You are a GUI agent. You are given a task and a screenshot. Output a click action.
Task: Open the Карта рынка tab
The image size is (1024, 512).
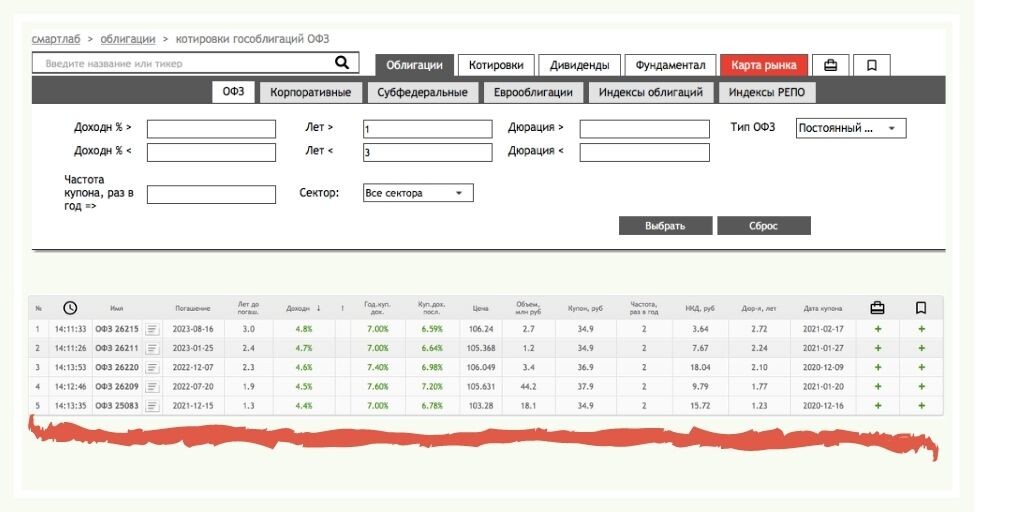763,65
